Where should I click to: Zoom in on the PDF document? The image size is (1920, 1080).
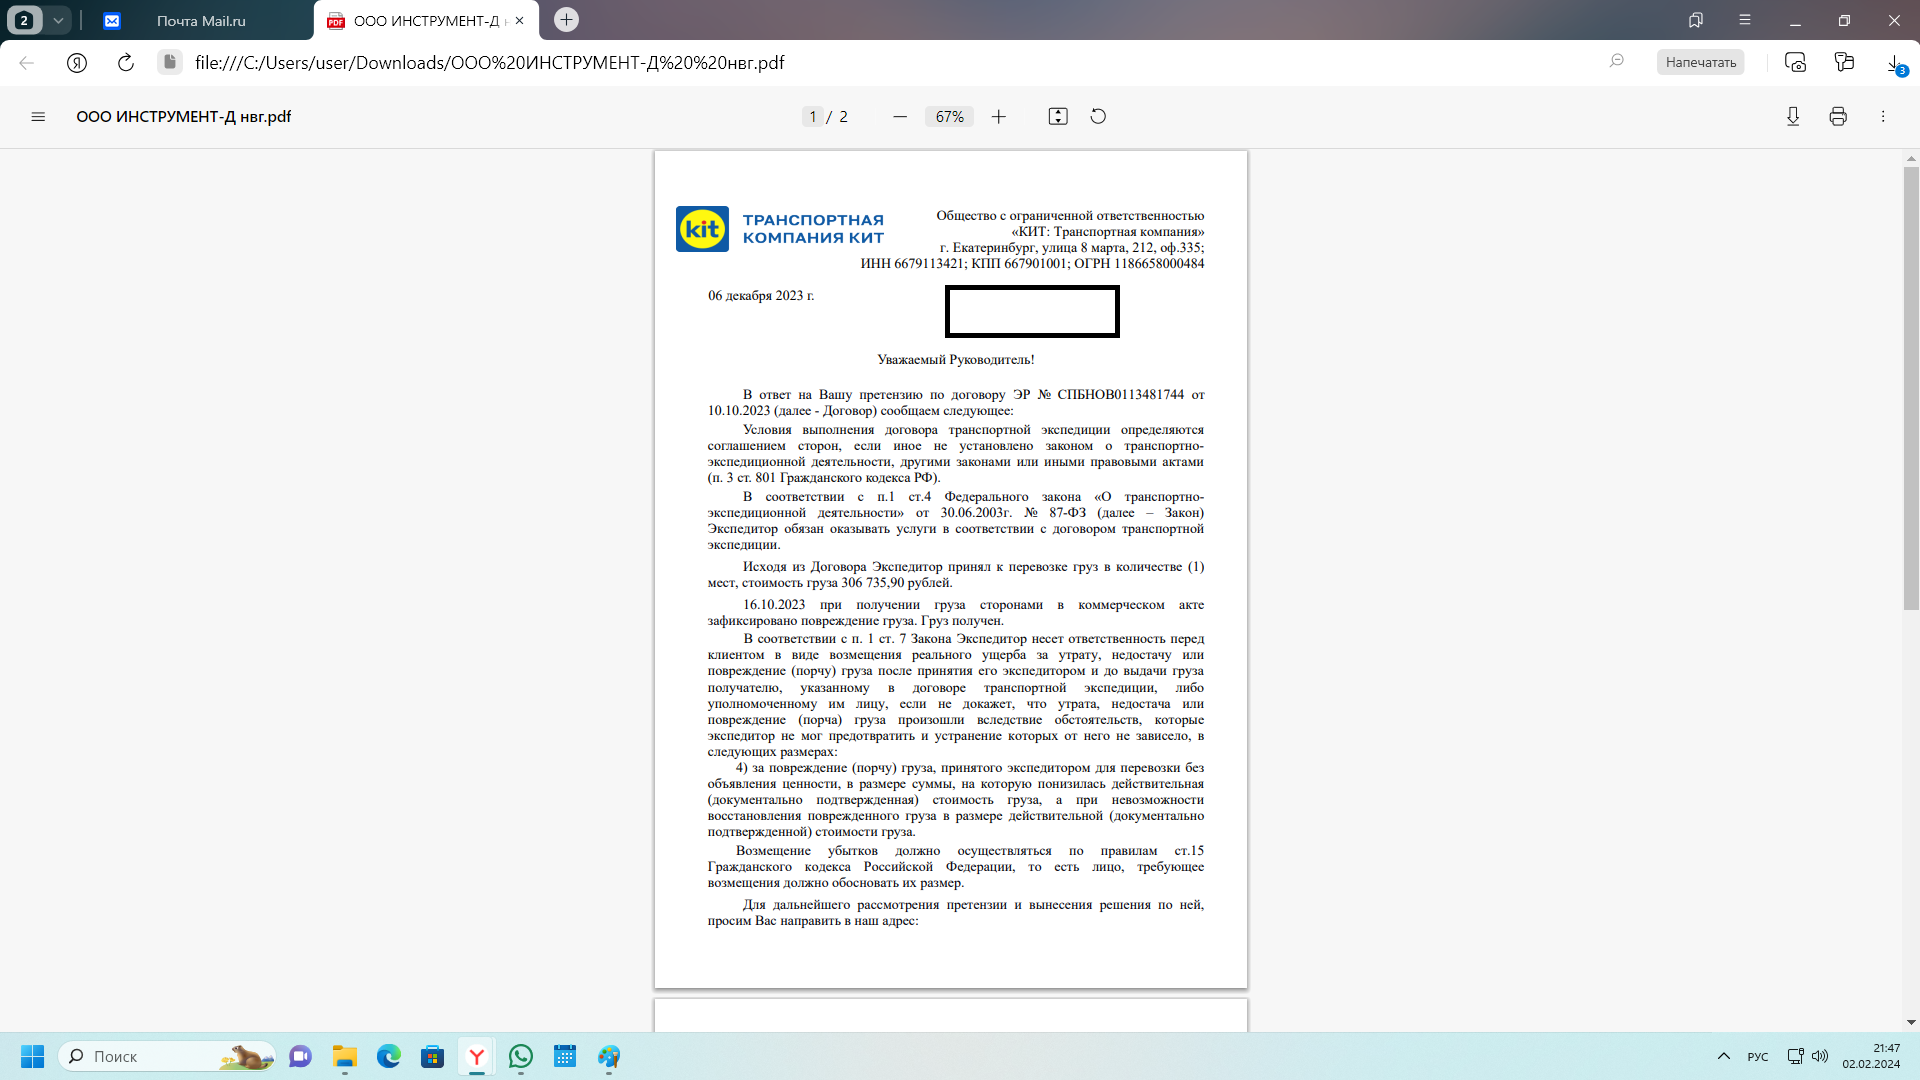click(x=998, y=117)
